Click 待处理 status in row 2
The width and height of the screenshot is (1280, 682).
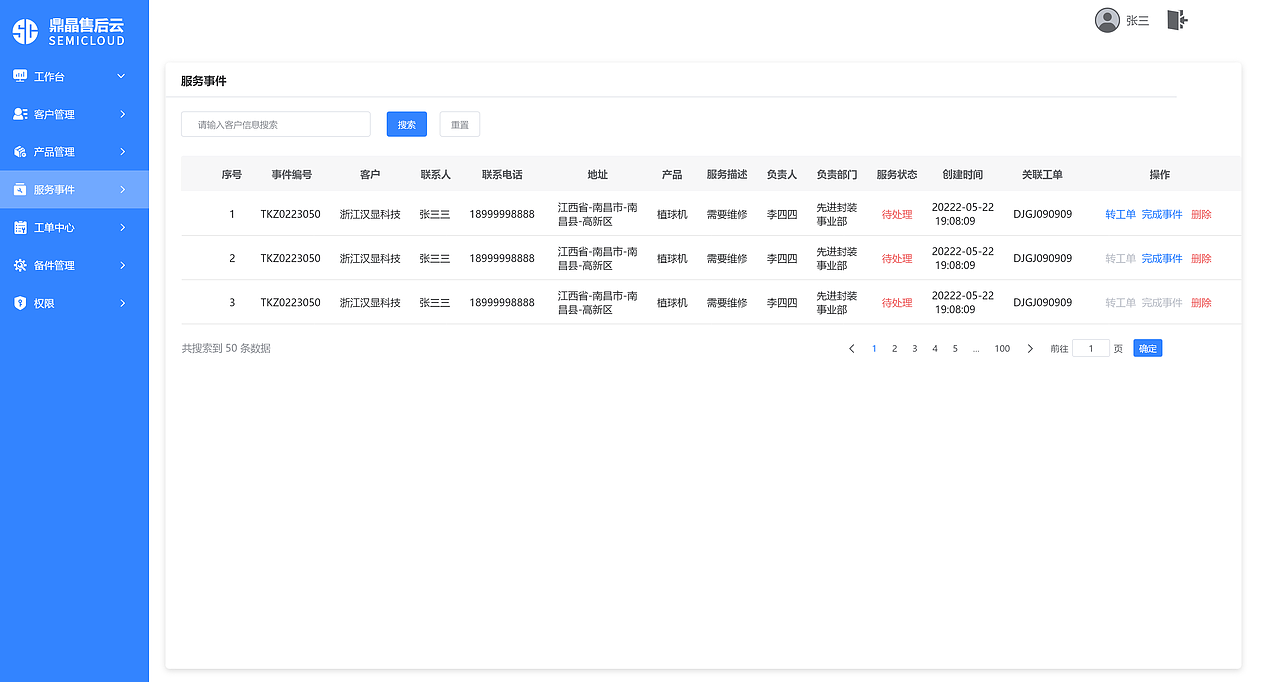click(897, 258)
